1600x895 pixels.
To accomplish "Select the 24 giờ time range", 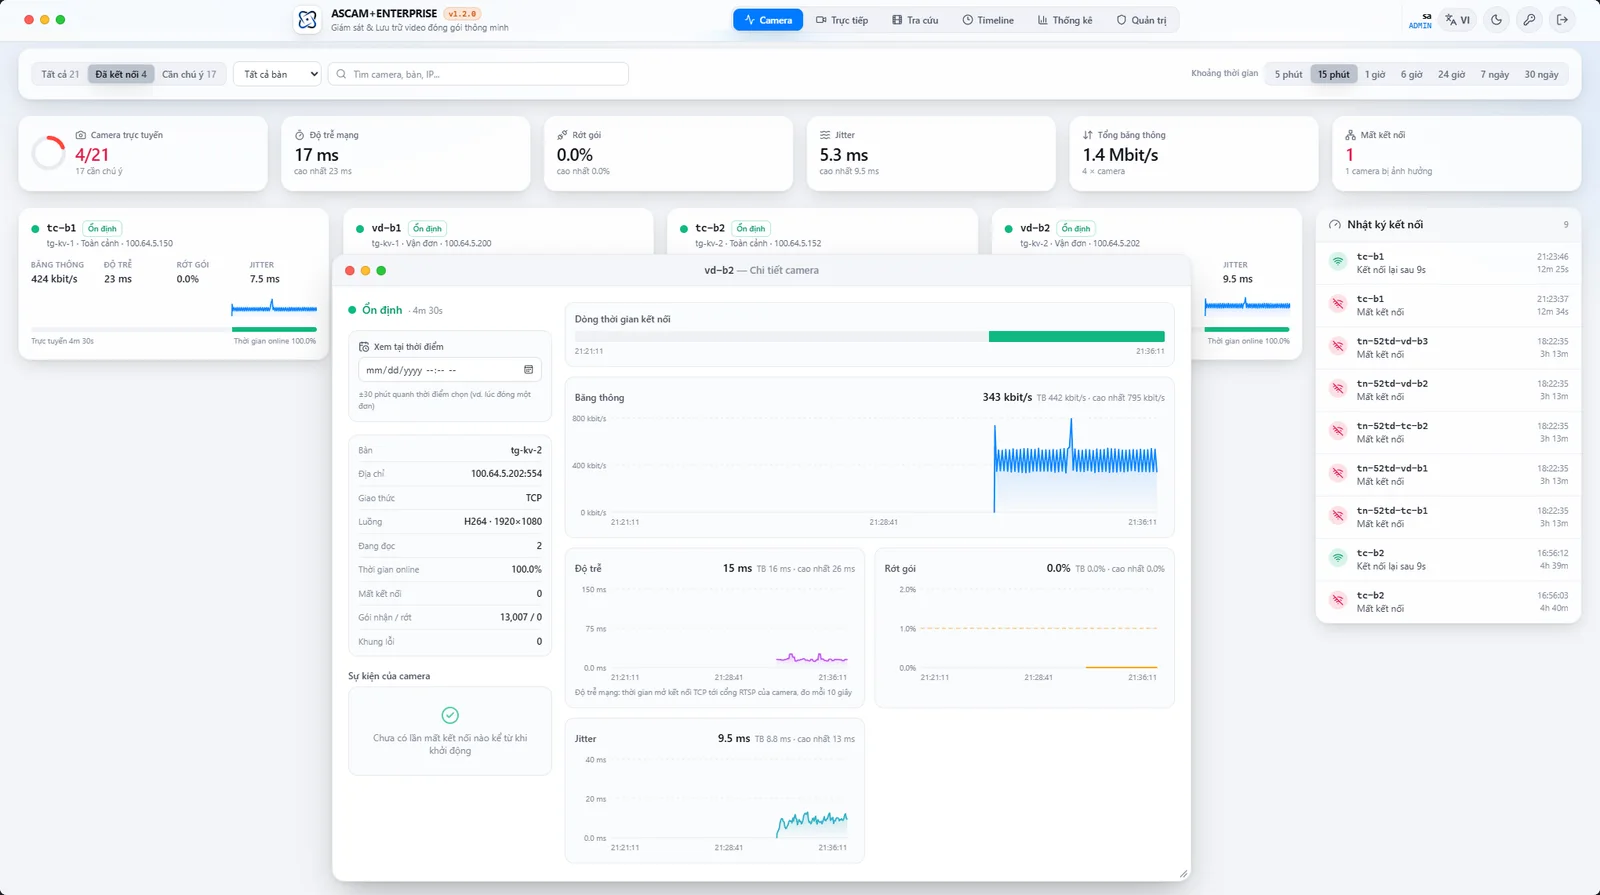I will [1451, 74].
